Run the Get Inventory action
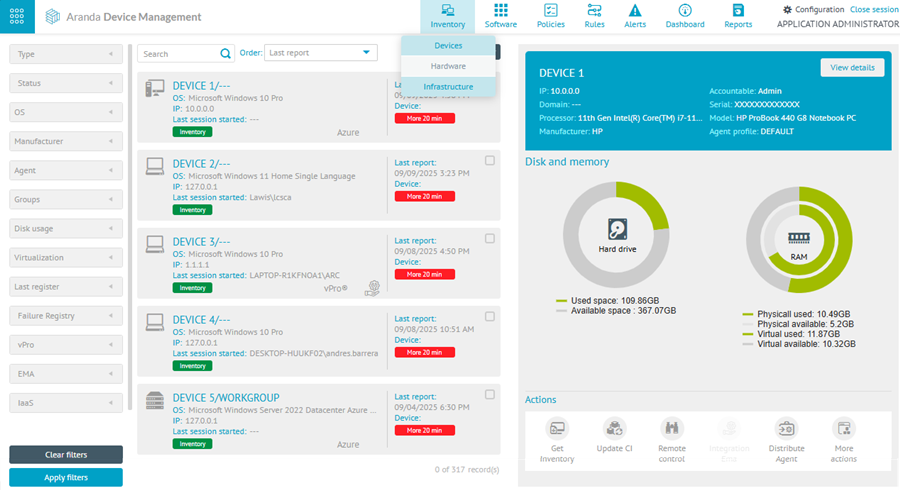900x490 pixels. click(x=557, y=429)
